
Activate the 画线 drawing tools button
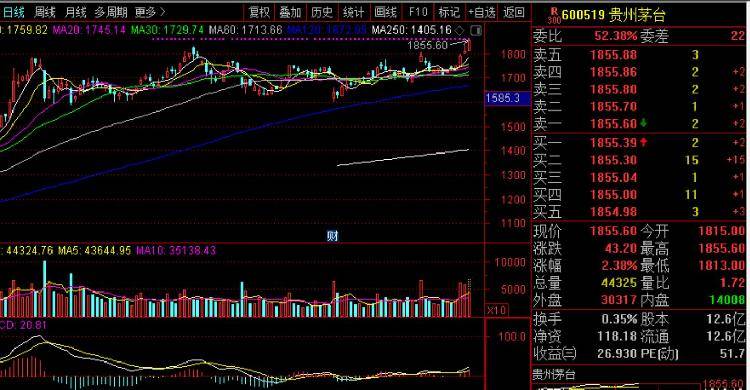pyautogui.click(x=386, y=12)
